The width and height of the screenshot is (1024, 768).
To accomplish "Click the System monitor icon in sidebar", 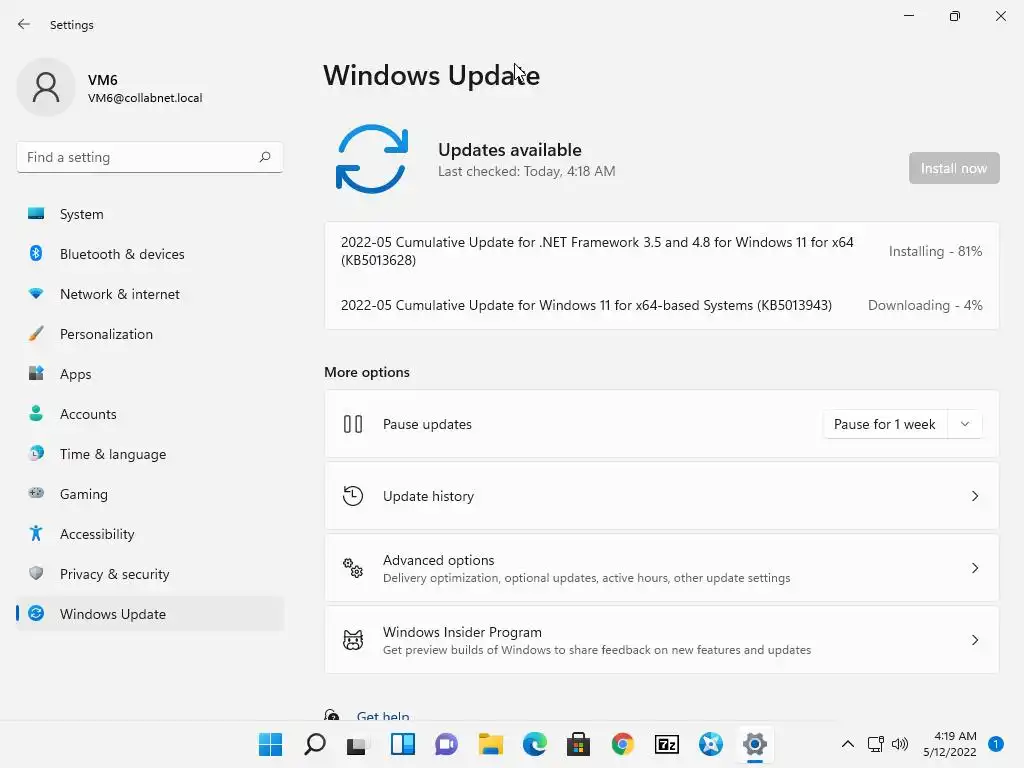I will pos(36,214).
